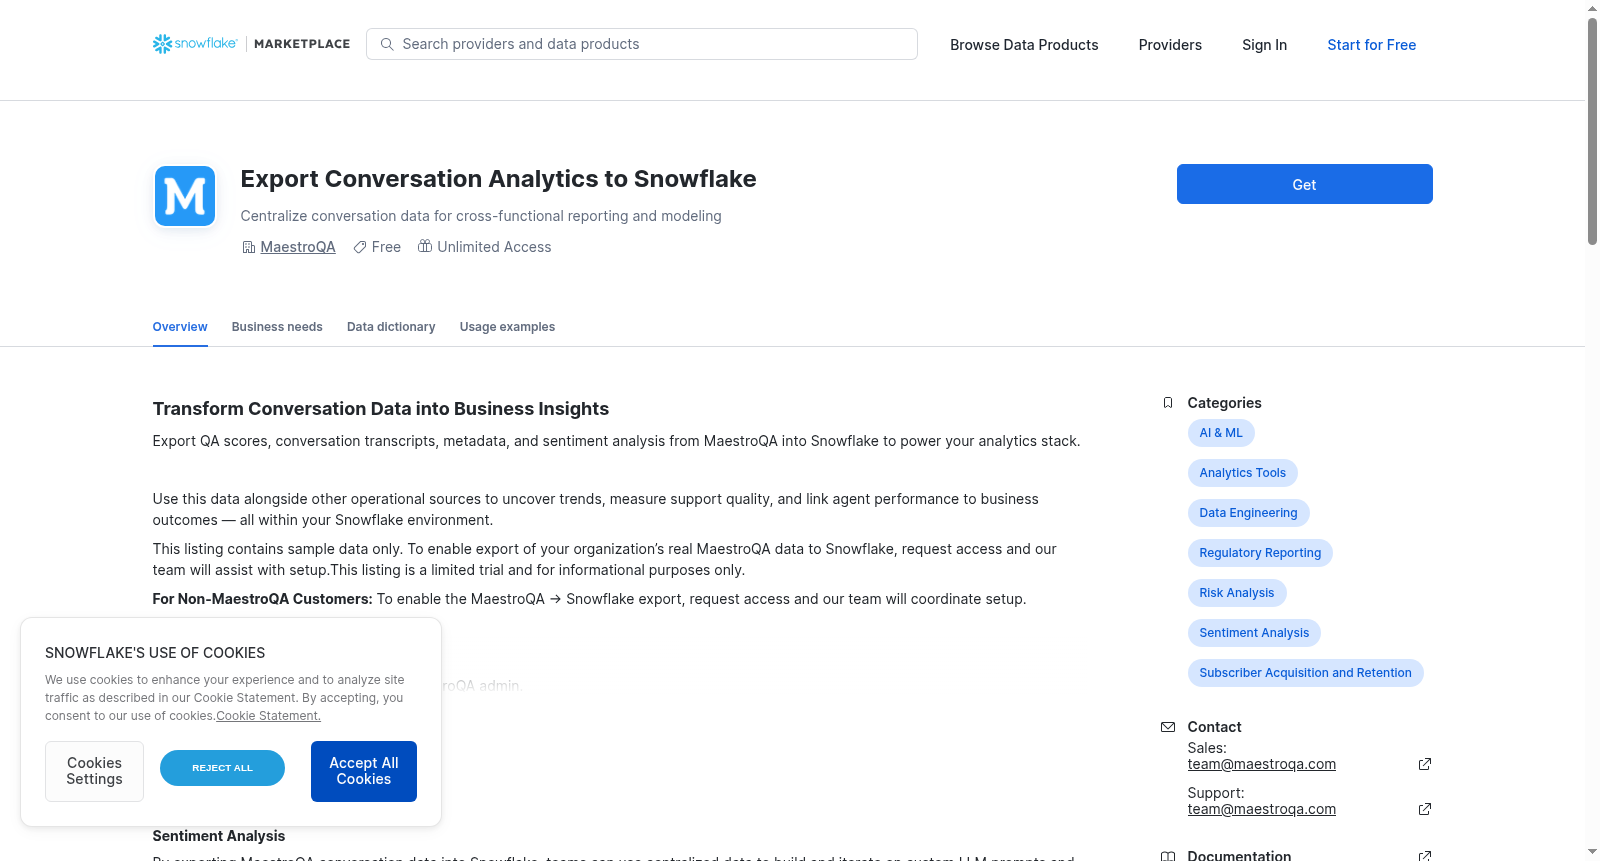Click the search magnifier icon
Viewport: 1600px width, 861px height.
pos(387,44)
